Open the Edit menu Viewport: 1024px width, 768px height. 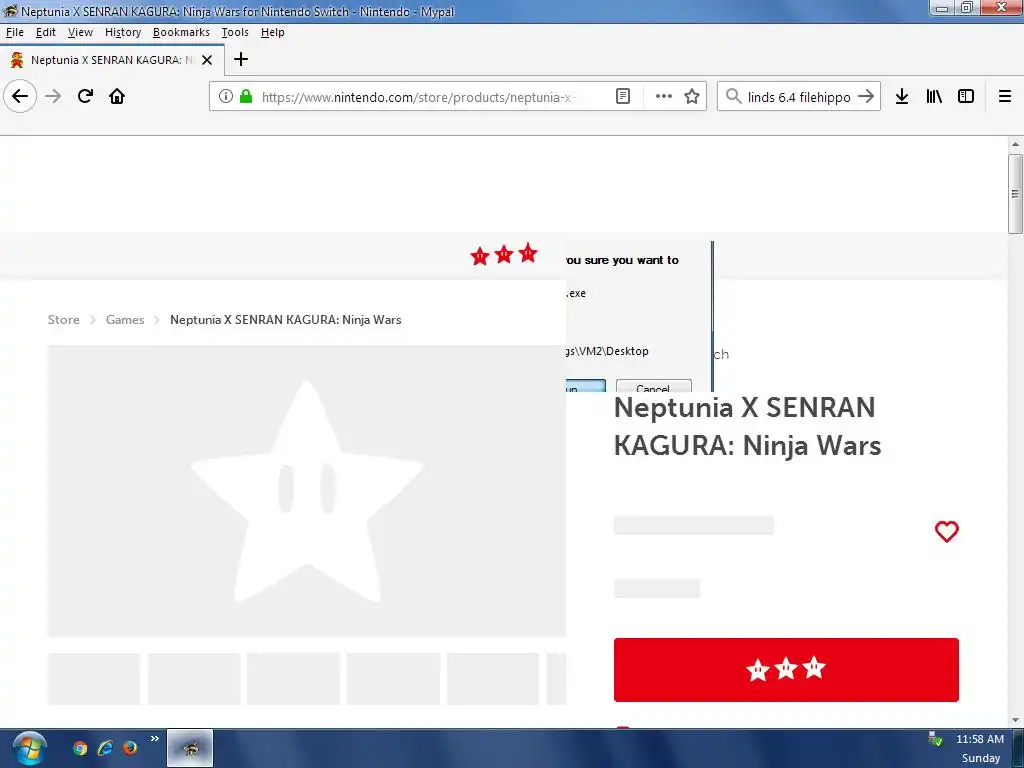[46, 32]
